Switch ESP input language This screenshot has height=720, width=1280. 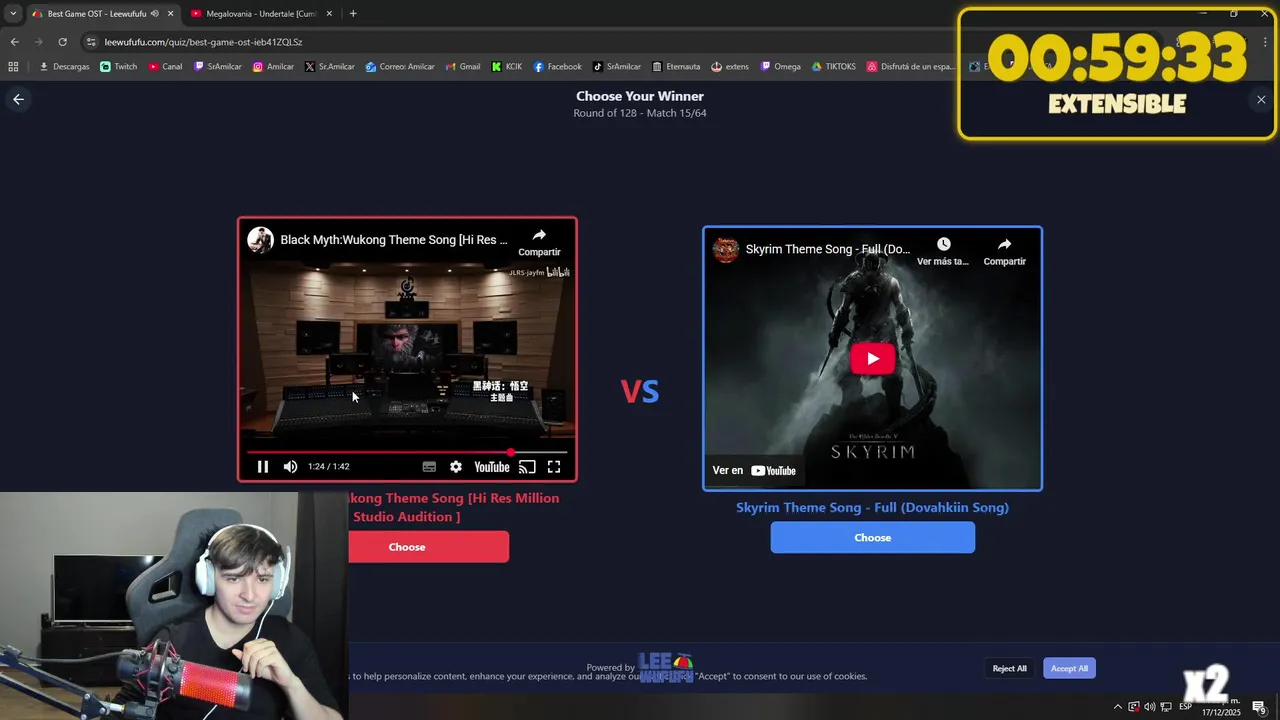click(1185, 707)
